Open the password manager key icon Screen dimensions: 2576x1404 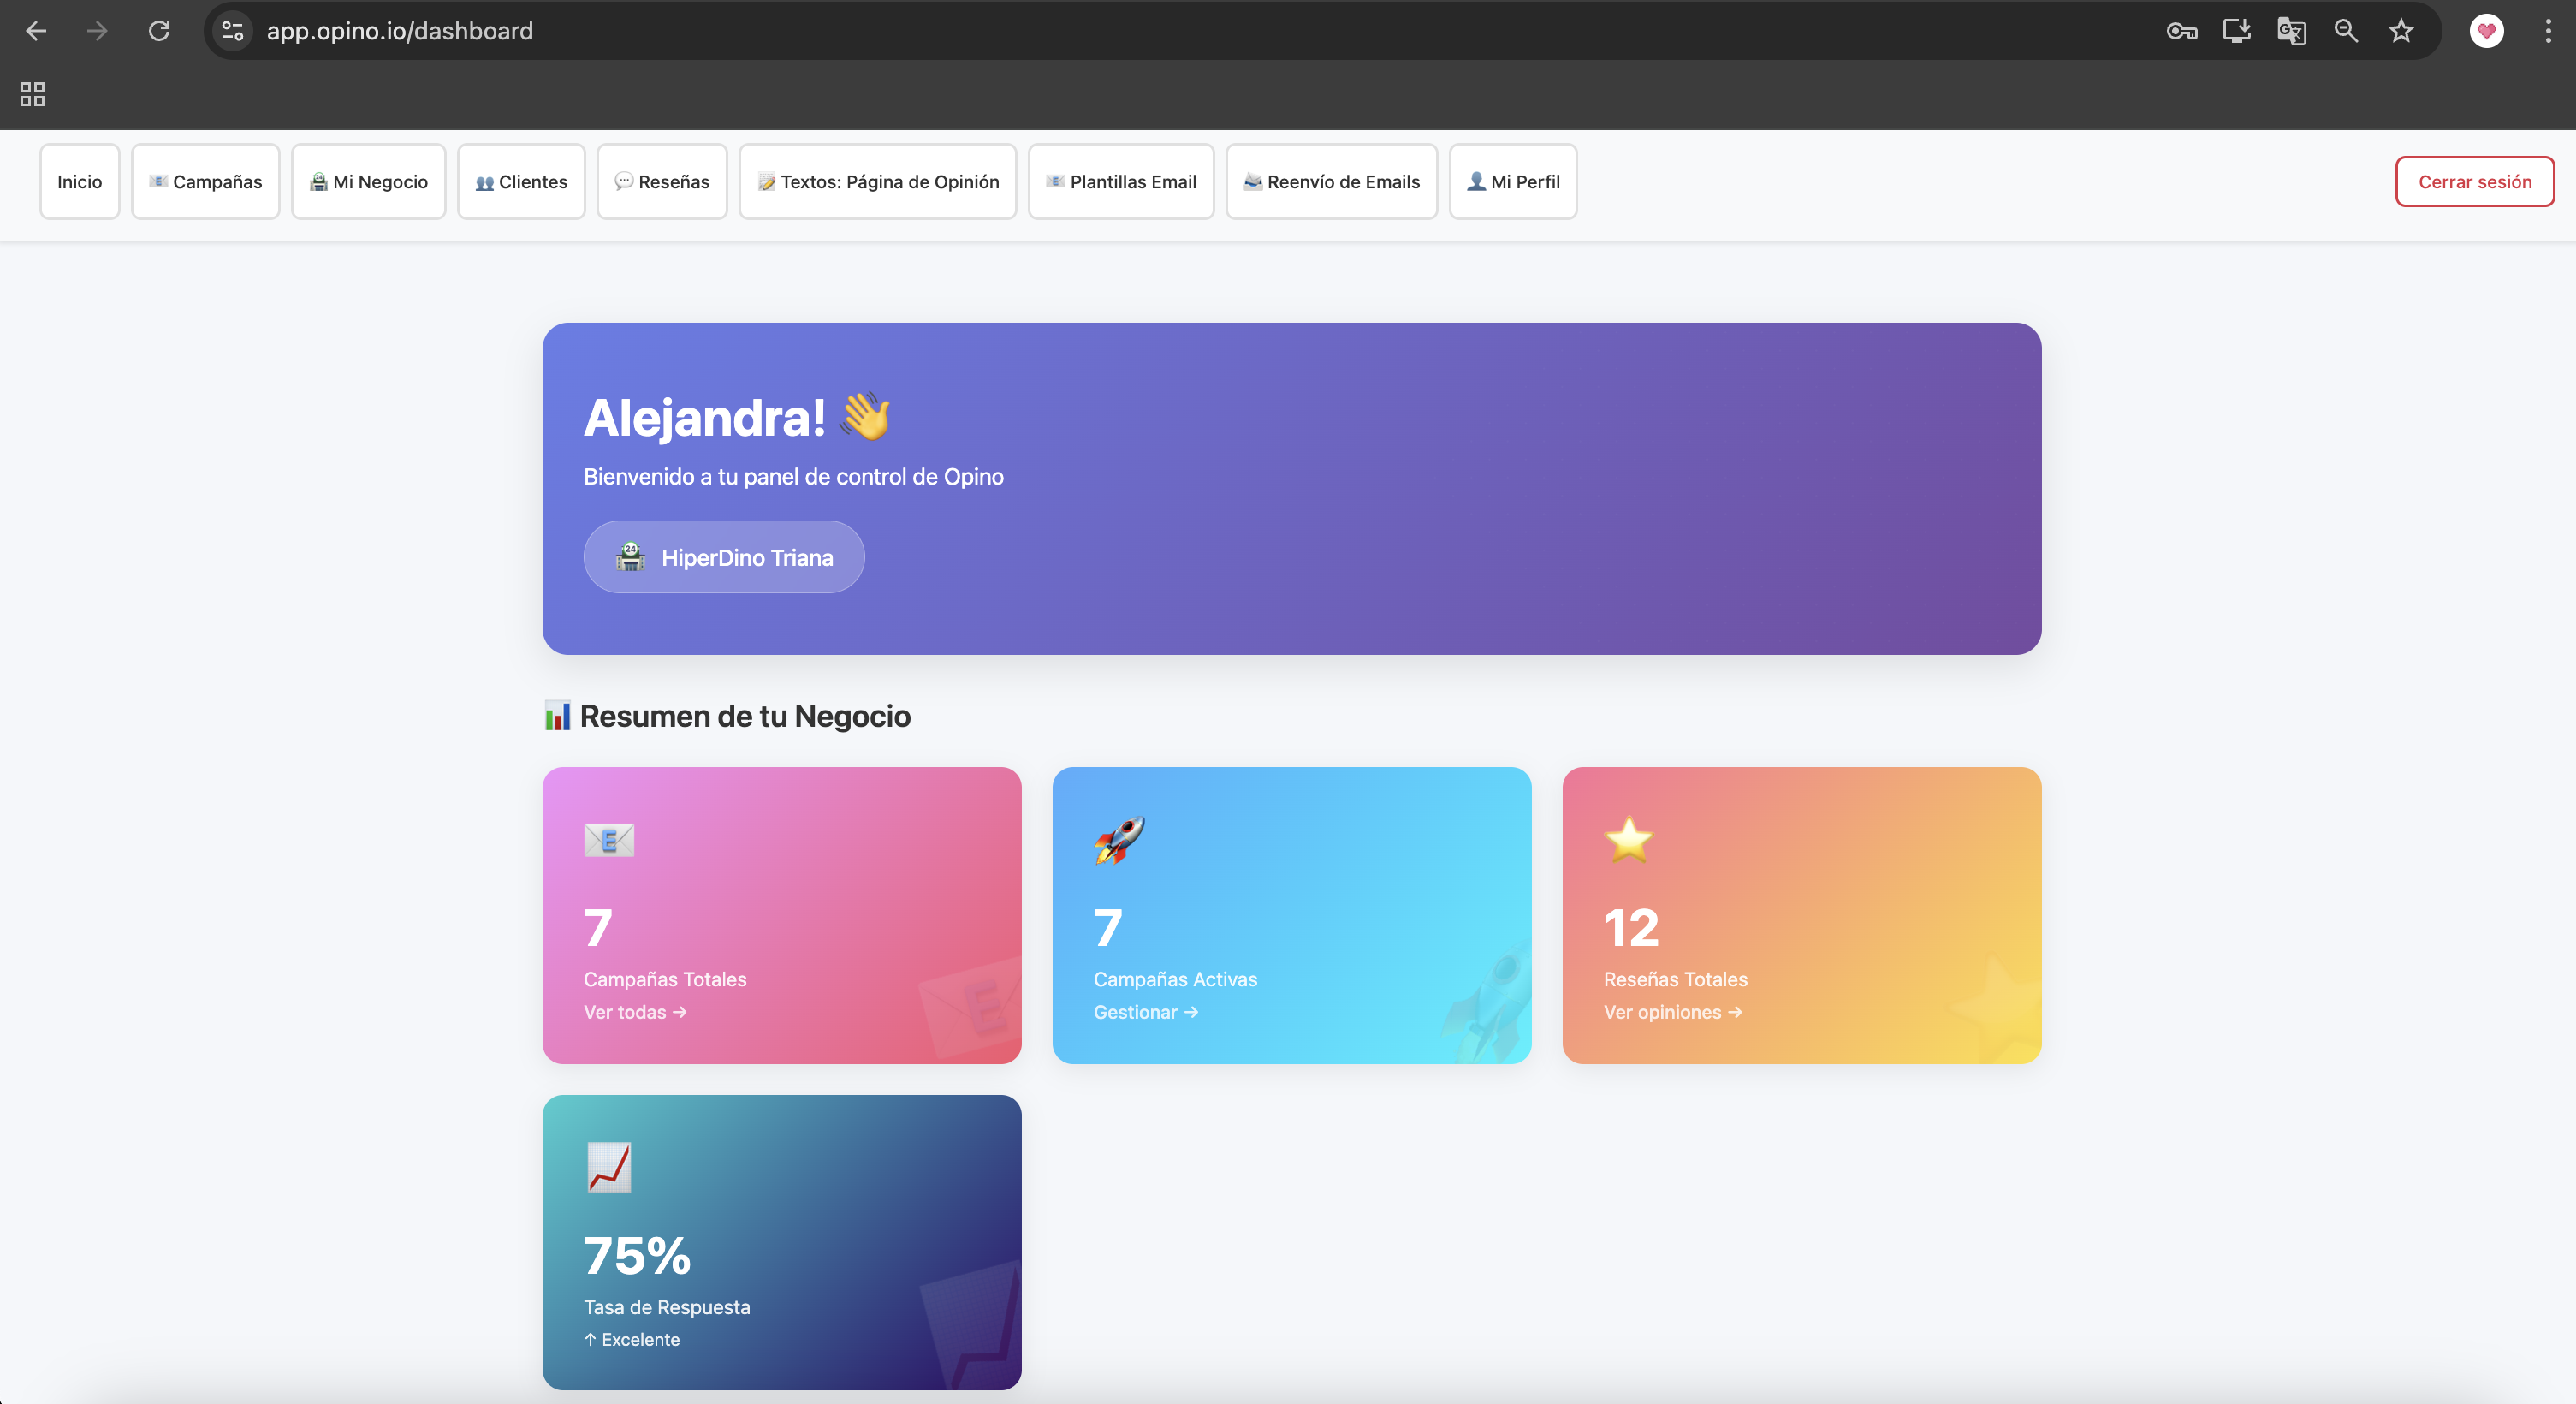coord(2182,31)
